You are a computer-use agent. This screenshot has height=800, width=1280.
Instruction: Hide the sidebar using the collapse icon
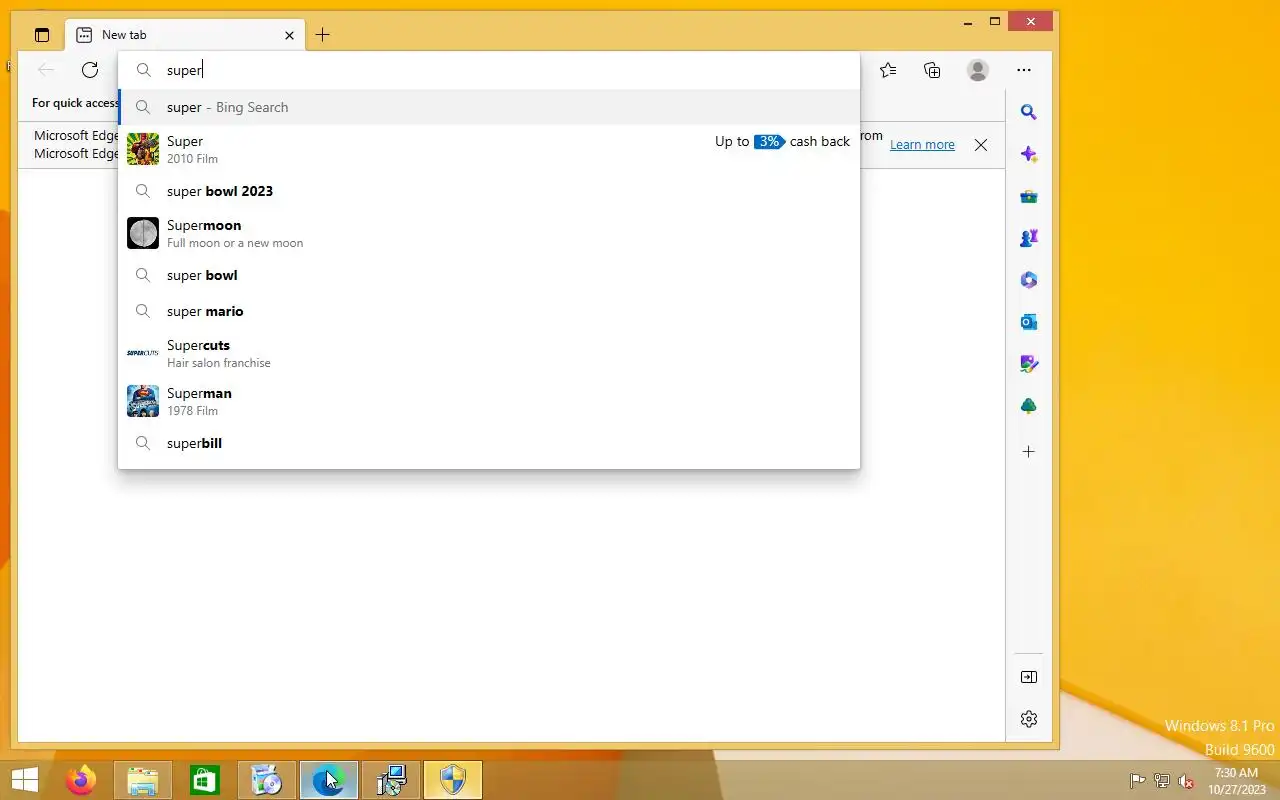1029,677
